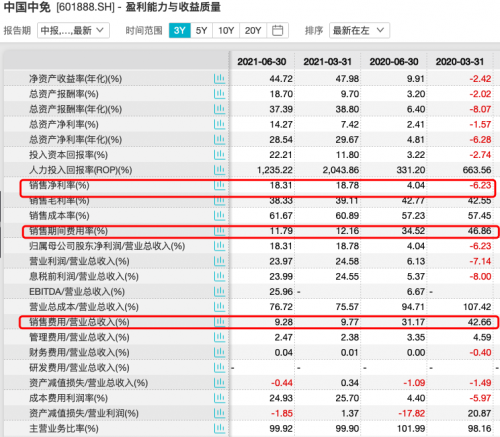Select the 主营业务比率(%) row label
This screenshot has height=437, width=500.
[64, 429]
